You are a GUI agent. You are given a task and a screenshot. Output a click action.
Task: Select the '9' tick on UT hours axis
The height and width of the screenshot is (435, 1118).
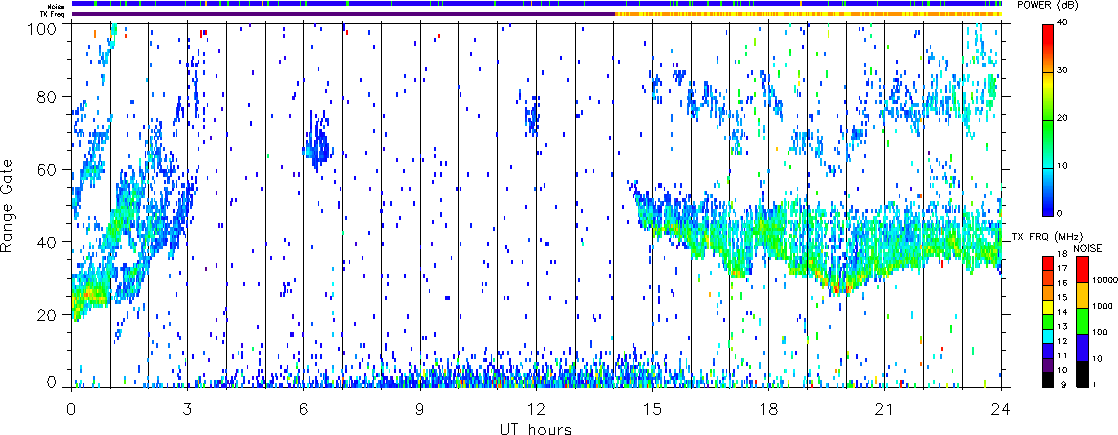pyautogui.click(x=420, y=409)
